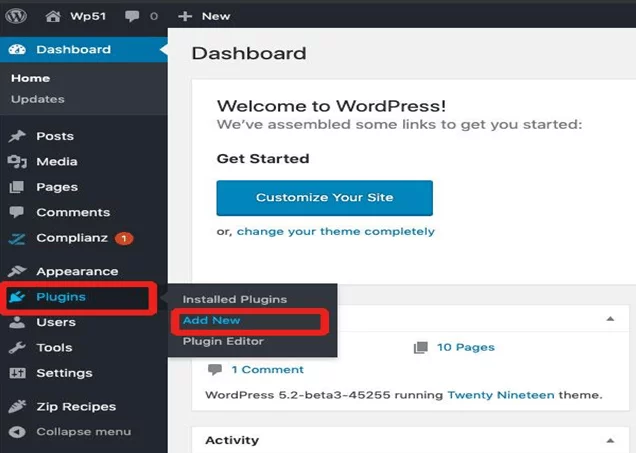Click the Complianz icon

17,238
